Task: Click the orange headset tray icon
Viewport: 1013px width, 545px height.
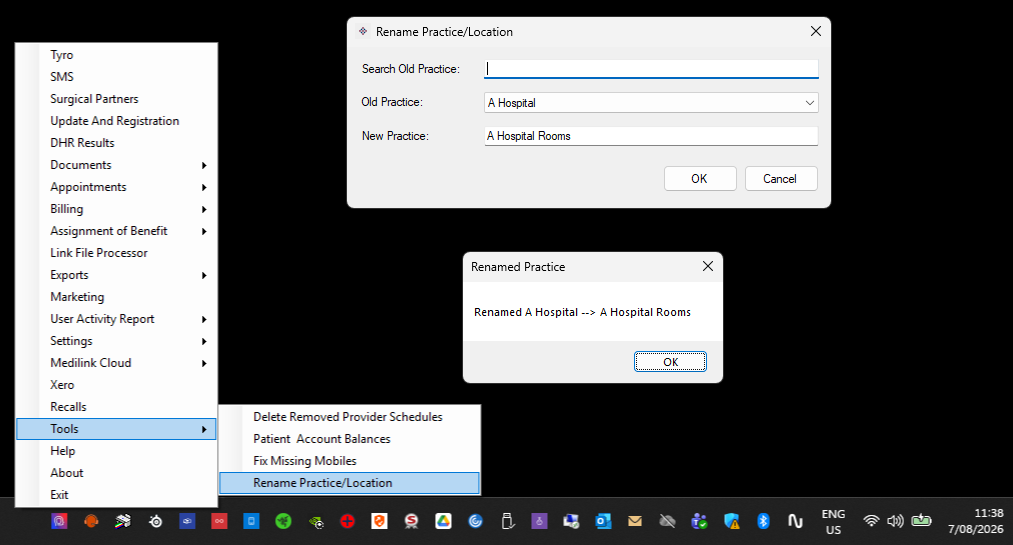Action: pyautogui.click(x=91, y=521)
